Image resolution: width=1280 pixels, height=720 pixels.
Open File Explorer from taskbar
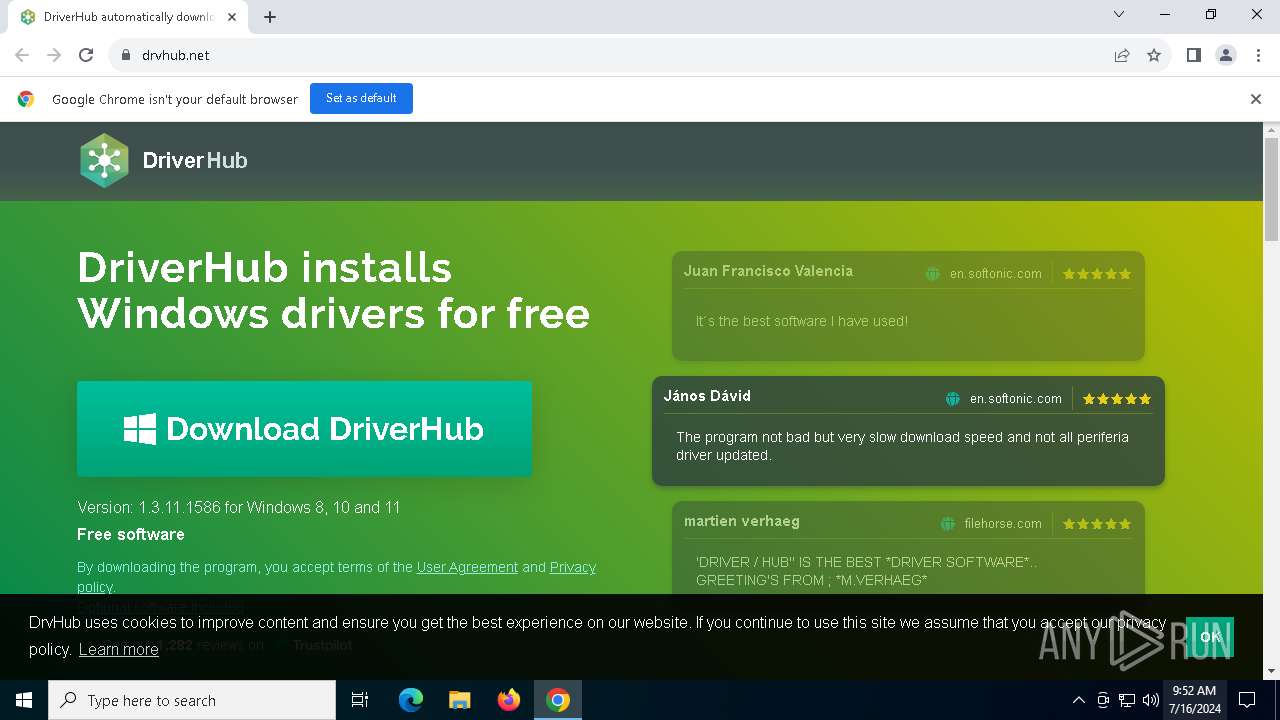point(460,700)
